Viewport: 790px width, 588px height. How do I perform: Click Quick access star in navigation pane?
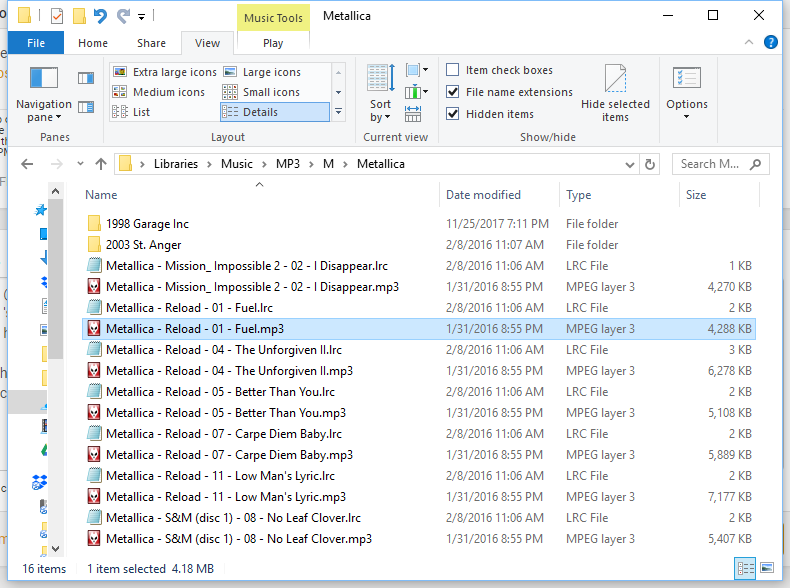pos(40,210)
